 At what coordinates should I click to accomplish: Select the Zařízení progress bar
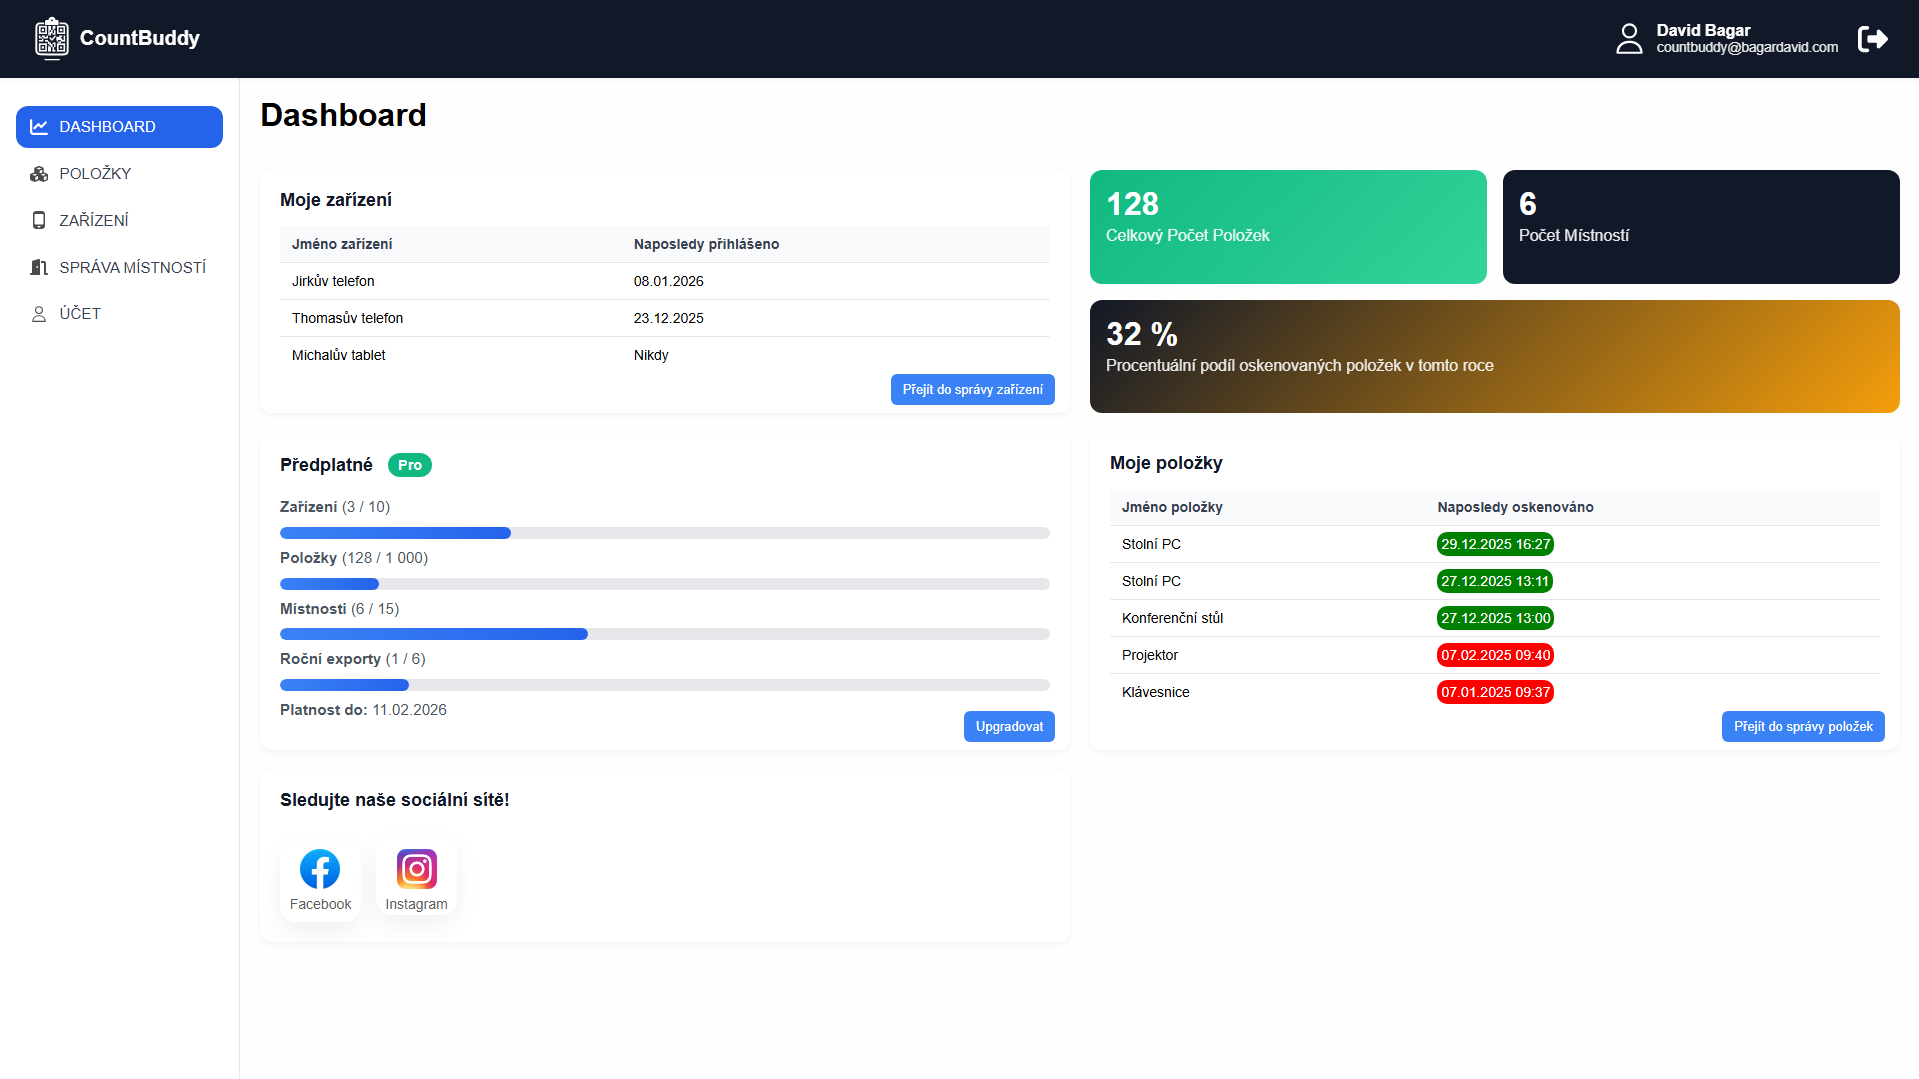664,532
